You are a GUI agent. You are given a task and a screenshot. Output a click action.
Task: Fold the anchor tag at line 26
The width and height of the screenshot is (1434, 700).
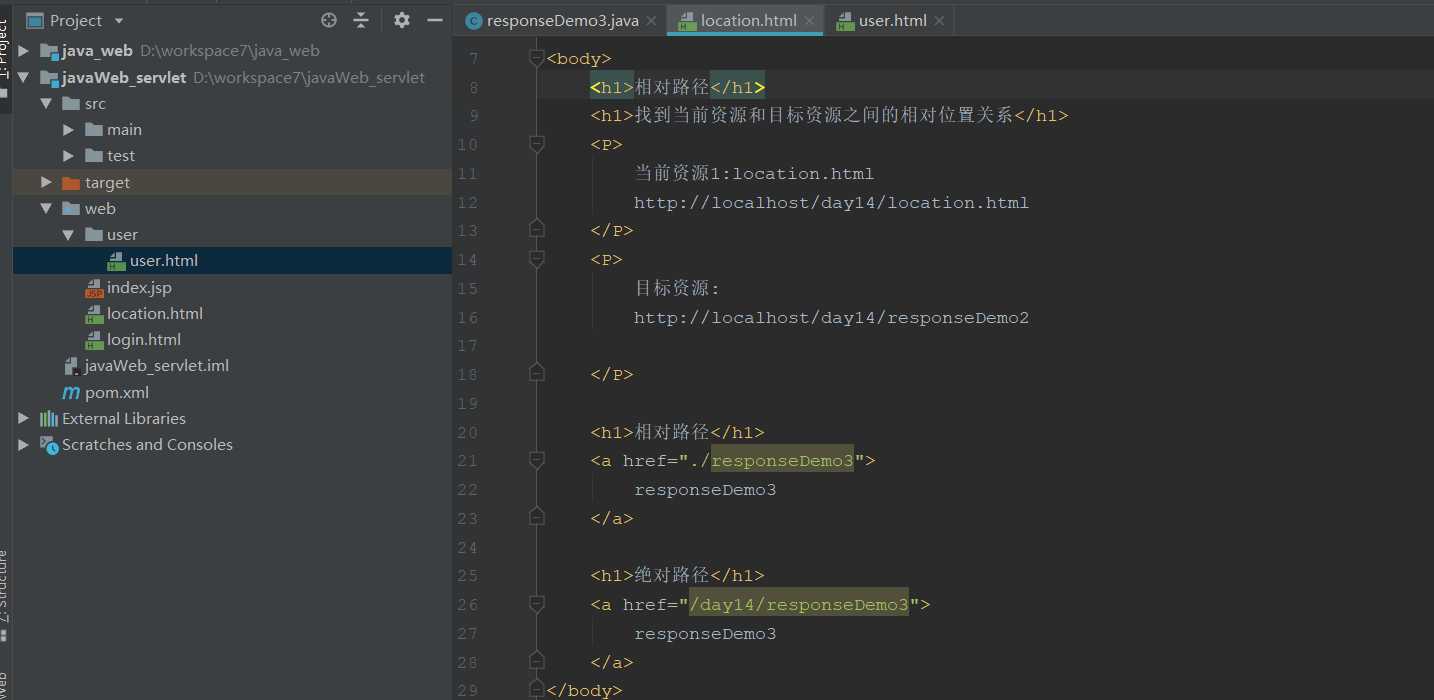click(x=537, y=605)
